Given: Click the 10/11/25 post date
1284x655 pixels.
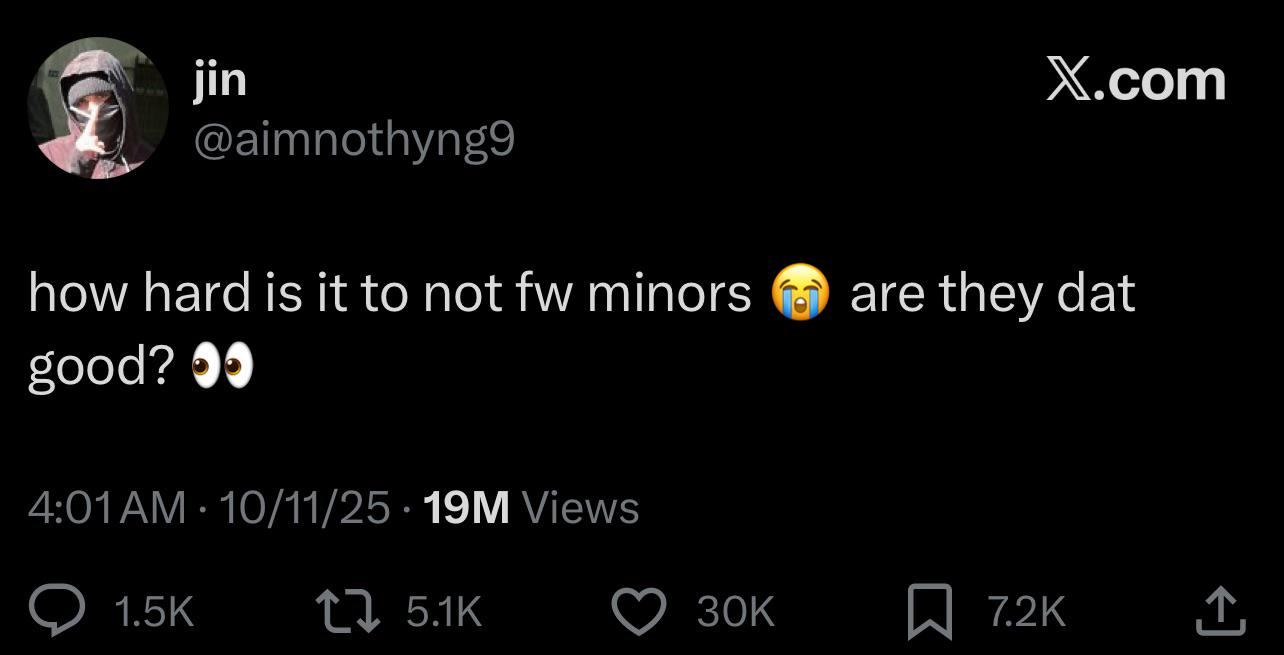Looking at the screenshot, I should (303, 508).
